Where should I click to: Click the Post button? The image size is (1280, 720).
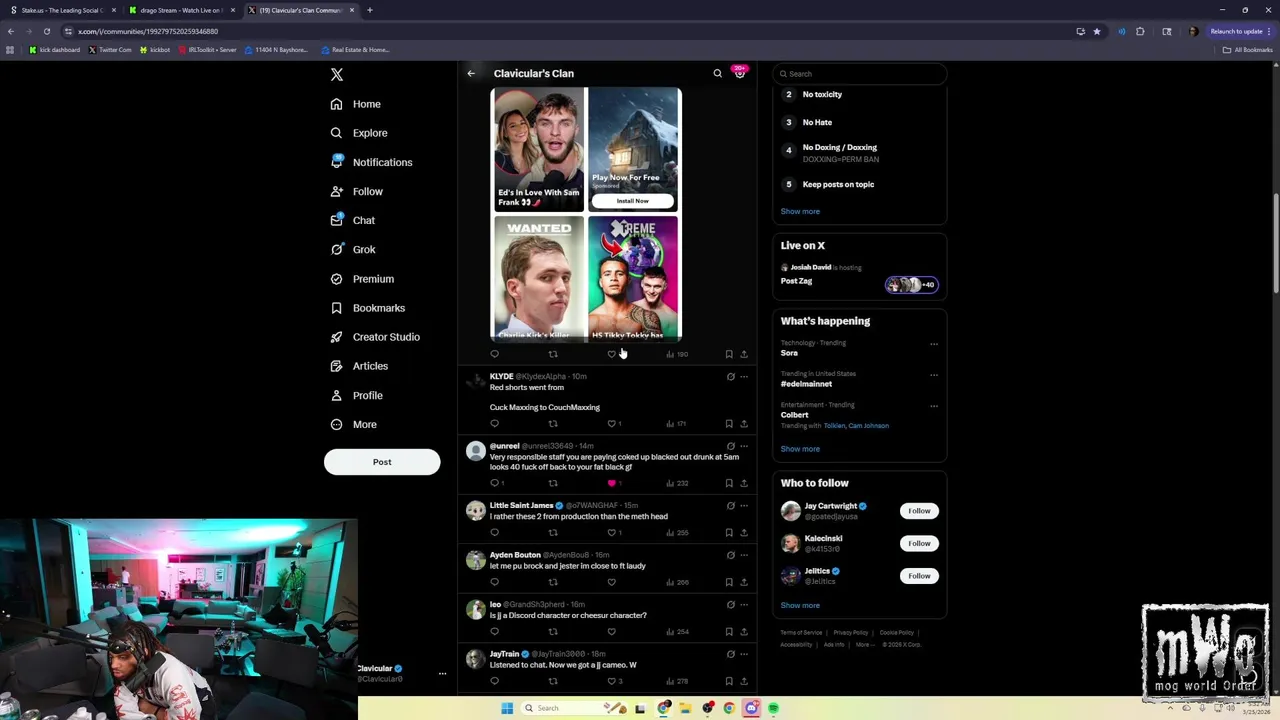click(382, 462)
